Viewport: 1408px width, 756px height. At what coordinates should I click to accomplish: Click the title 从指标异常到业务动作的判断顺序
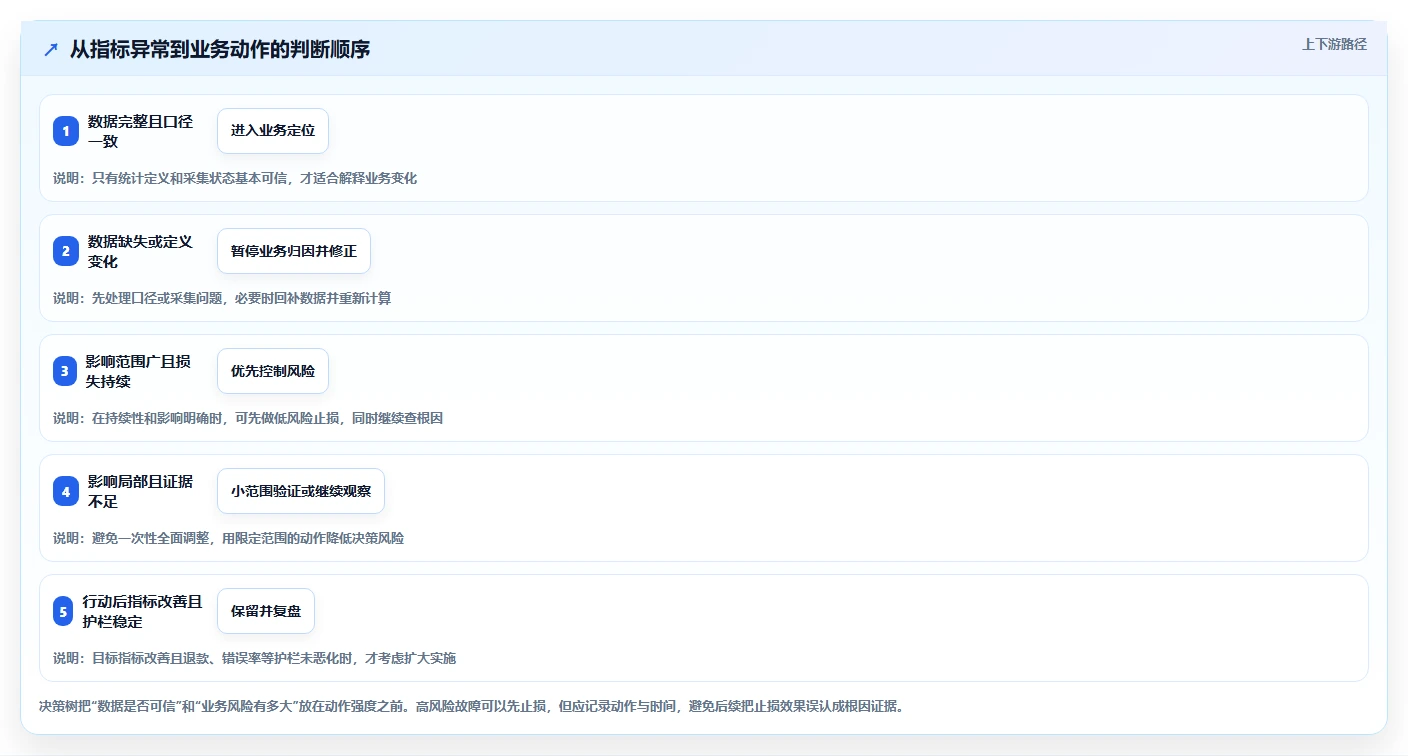(220, 49)
